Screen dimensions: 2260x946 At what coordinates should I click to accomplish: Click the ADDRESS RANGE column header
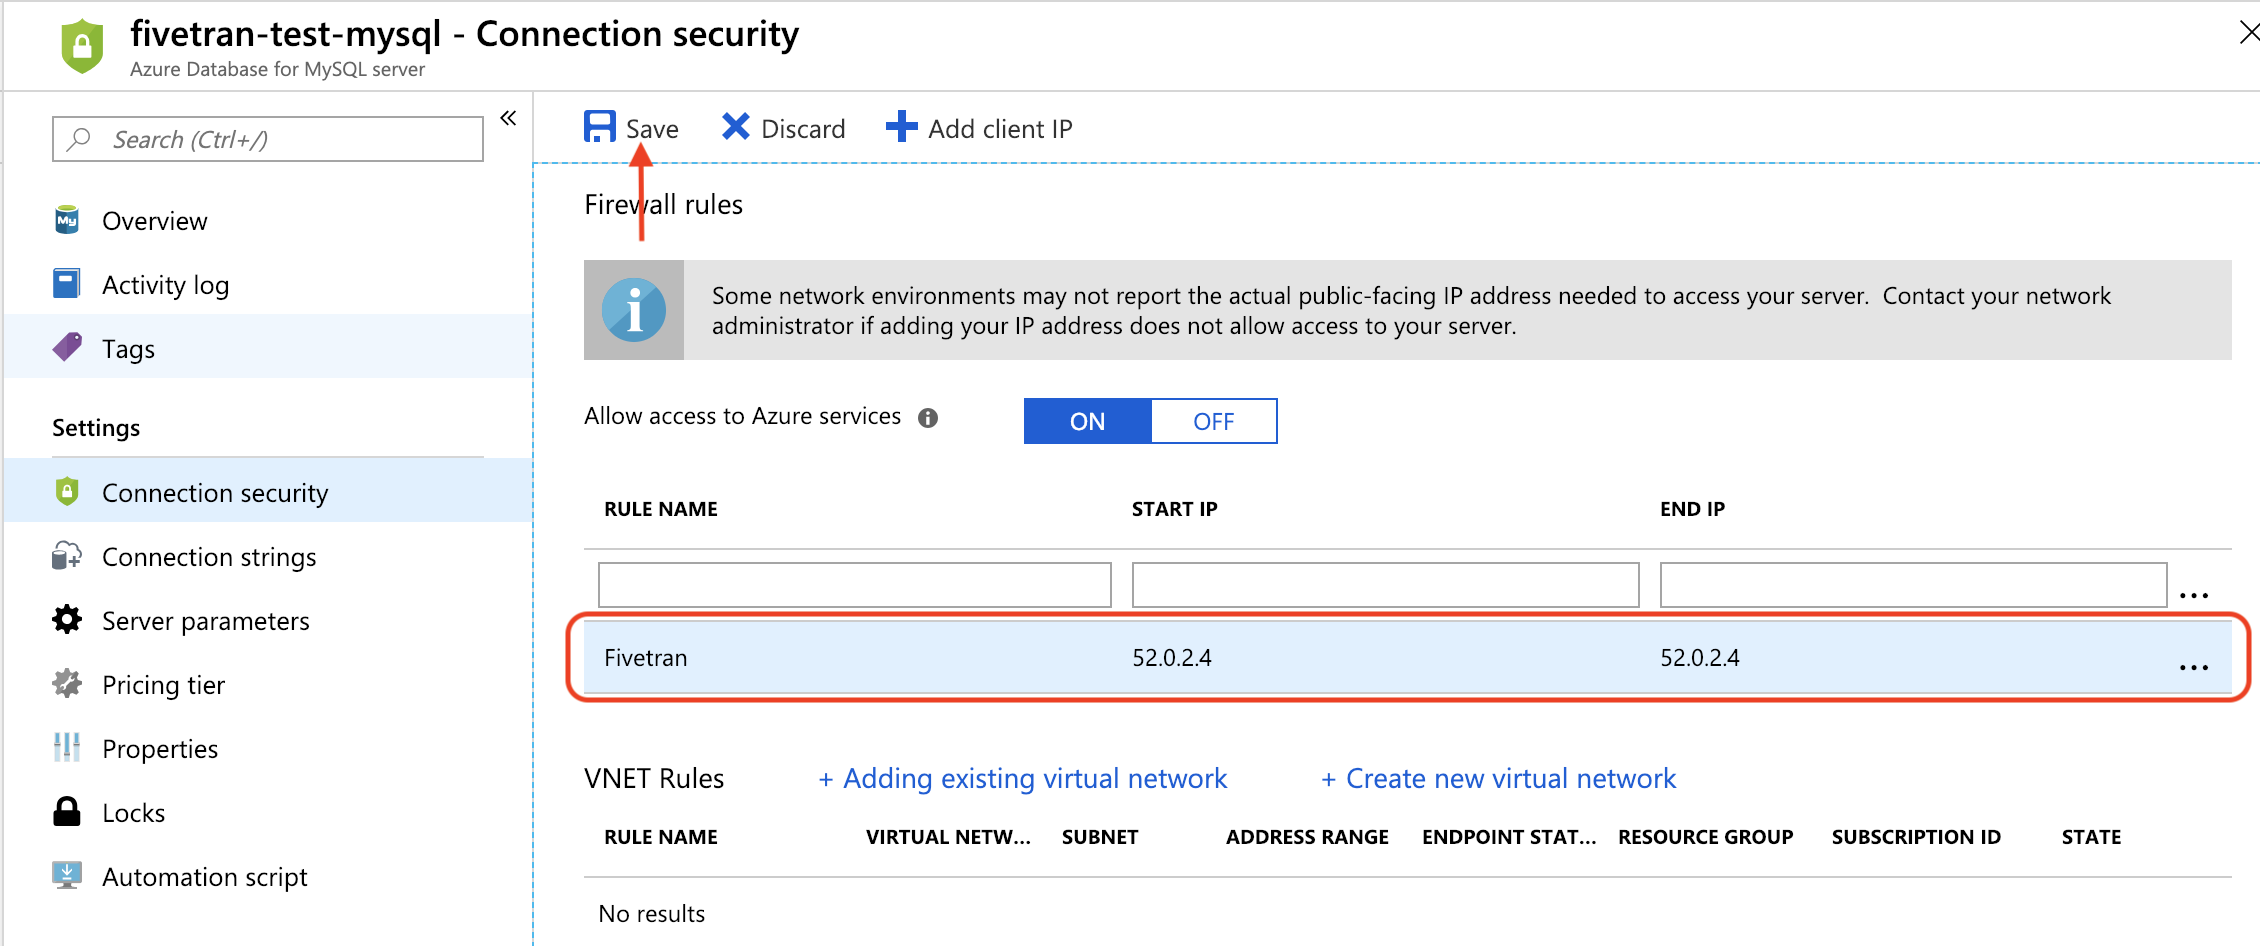pos(1307,837)
